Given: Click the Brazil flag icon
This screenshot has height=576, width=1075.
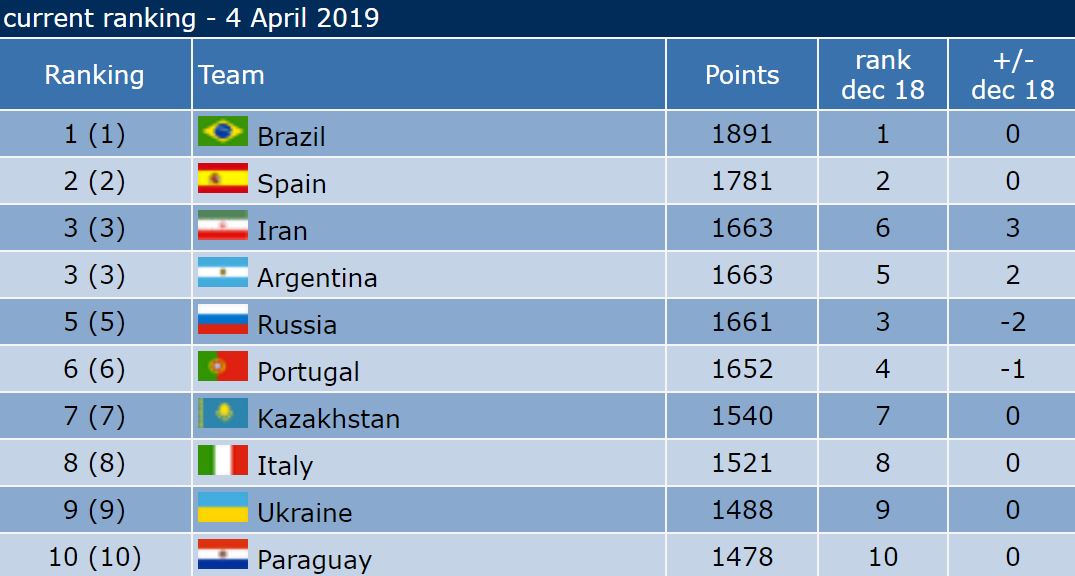Looking at the screenshot, I should pyautogui.click(x=223, y=132).
